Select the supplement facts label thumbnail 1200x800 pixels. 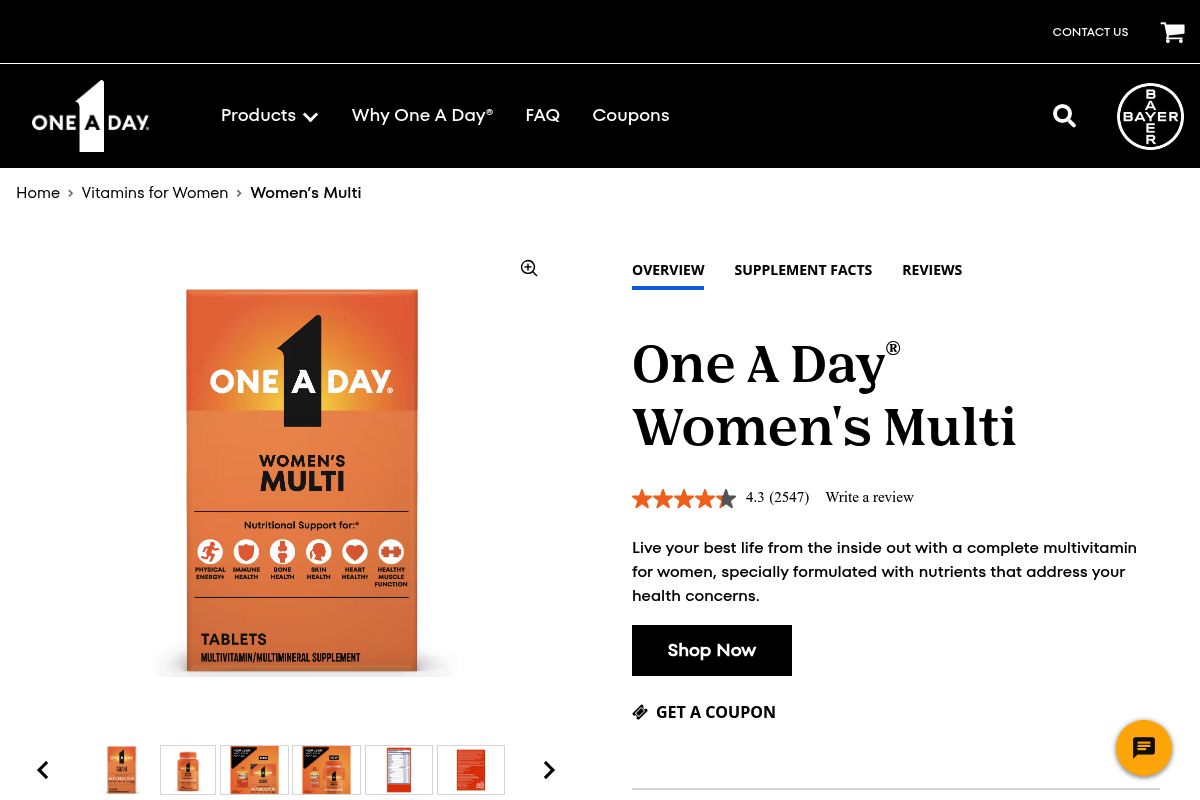pos(399,770)
